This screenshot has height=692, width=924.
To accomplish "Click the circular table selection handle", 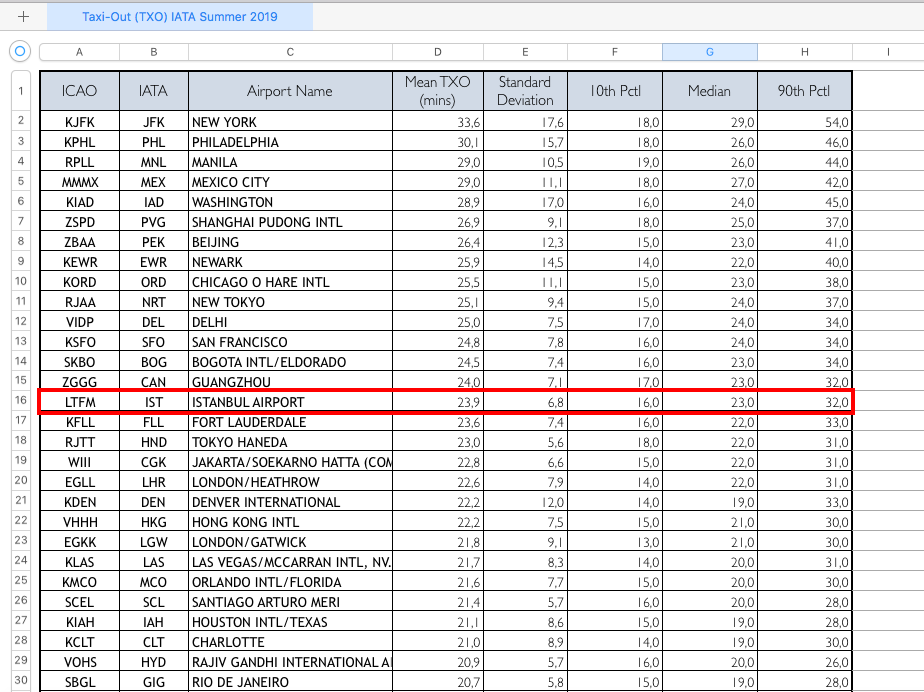I will pyautogui.click(x=21, y=51).
